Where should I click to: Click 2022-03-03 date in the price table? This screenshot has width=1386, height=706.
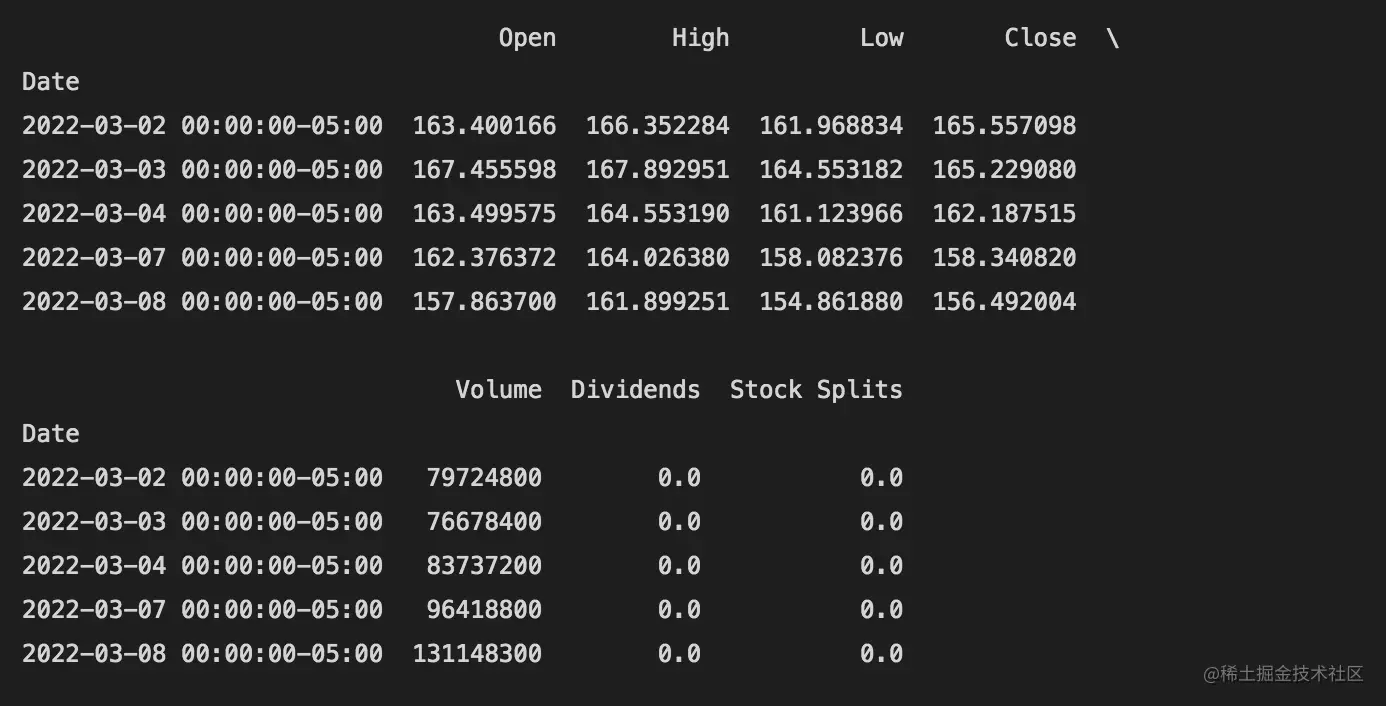[x=202, y=170]
